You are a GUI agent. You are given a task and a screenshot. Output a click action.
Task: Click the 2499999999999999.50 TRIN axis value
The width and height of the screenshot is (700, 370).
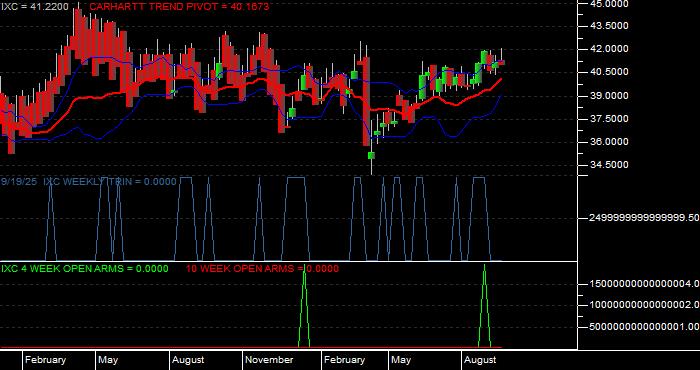click(644, 218)
